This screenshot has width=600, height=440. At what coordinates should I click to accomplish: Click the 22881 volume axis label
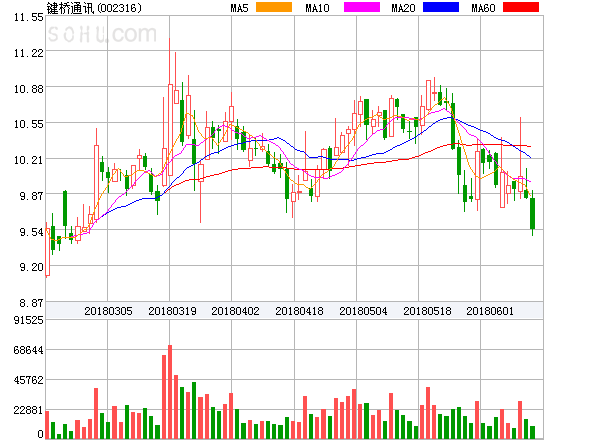pos(29,410)
